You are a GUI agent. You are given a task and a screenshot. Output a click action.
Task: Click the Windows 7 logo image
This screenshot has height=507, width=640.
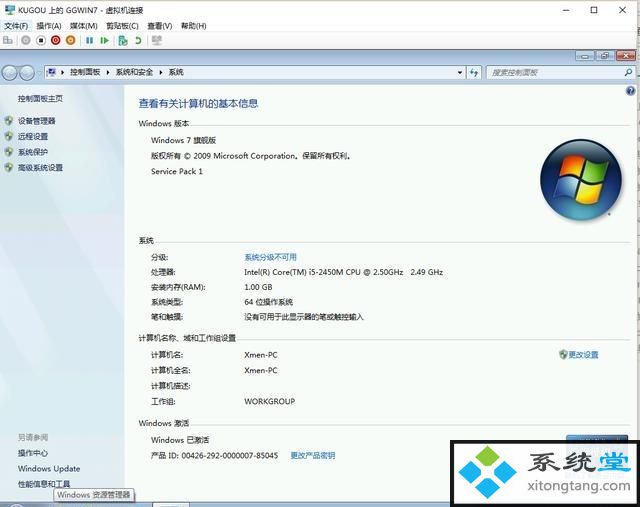click(580, 180)
